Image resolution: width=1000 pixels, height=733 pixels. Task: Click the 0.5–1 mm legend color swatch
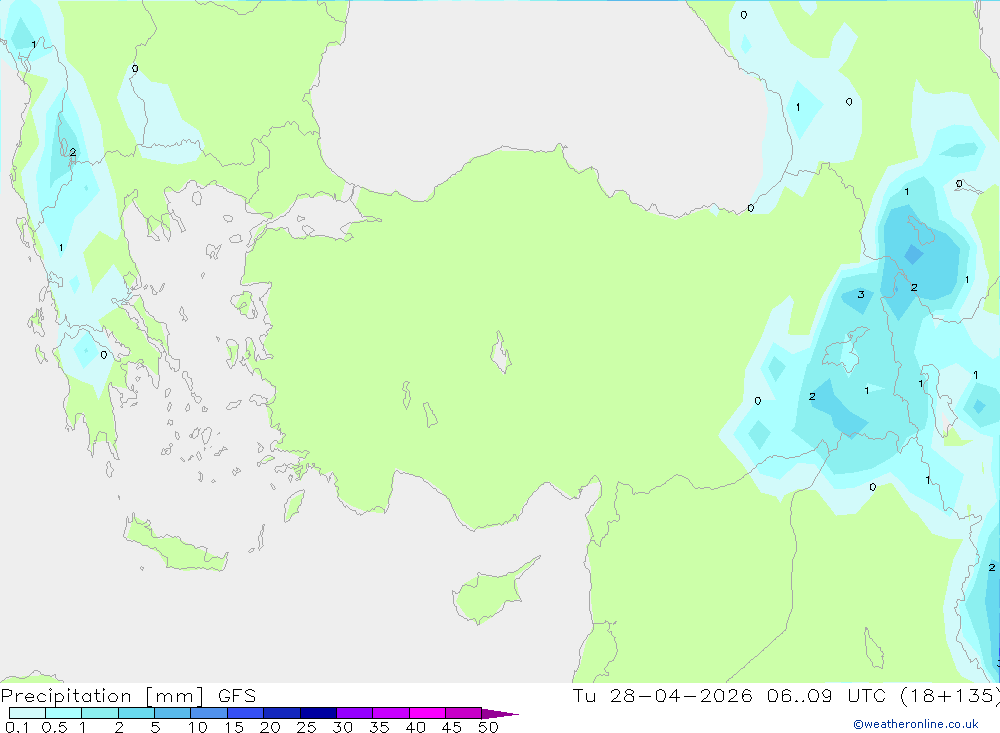tap(64, 713)
